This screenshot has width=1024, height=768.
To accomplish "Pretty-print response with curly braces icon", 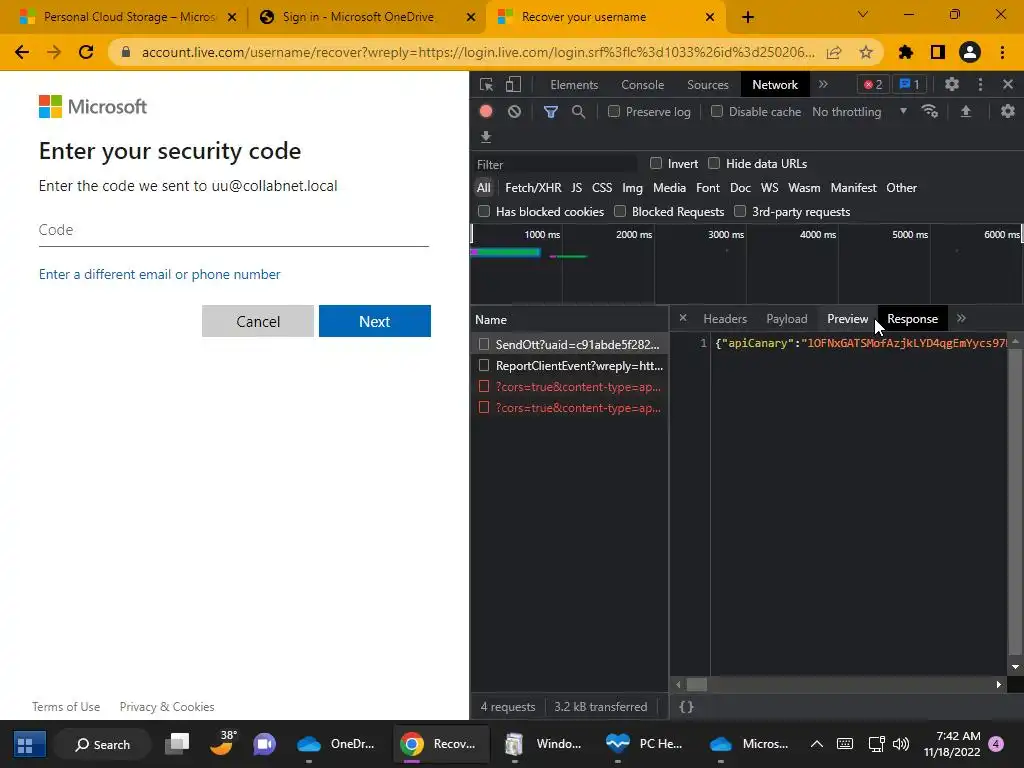I will 686,707.
